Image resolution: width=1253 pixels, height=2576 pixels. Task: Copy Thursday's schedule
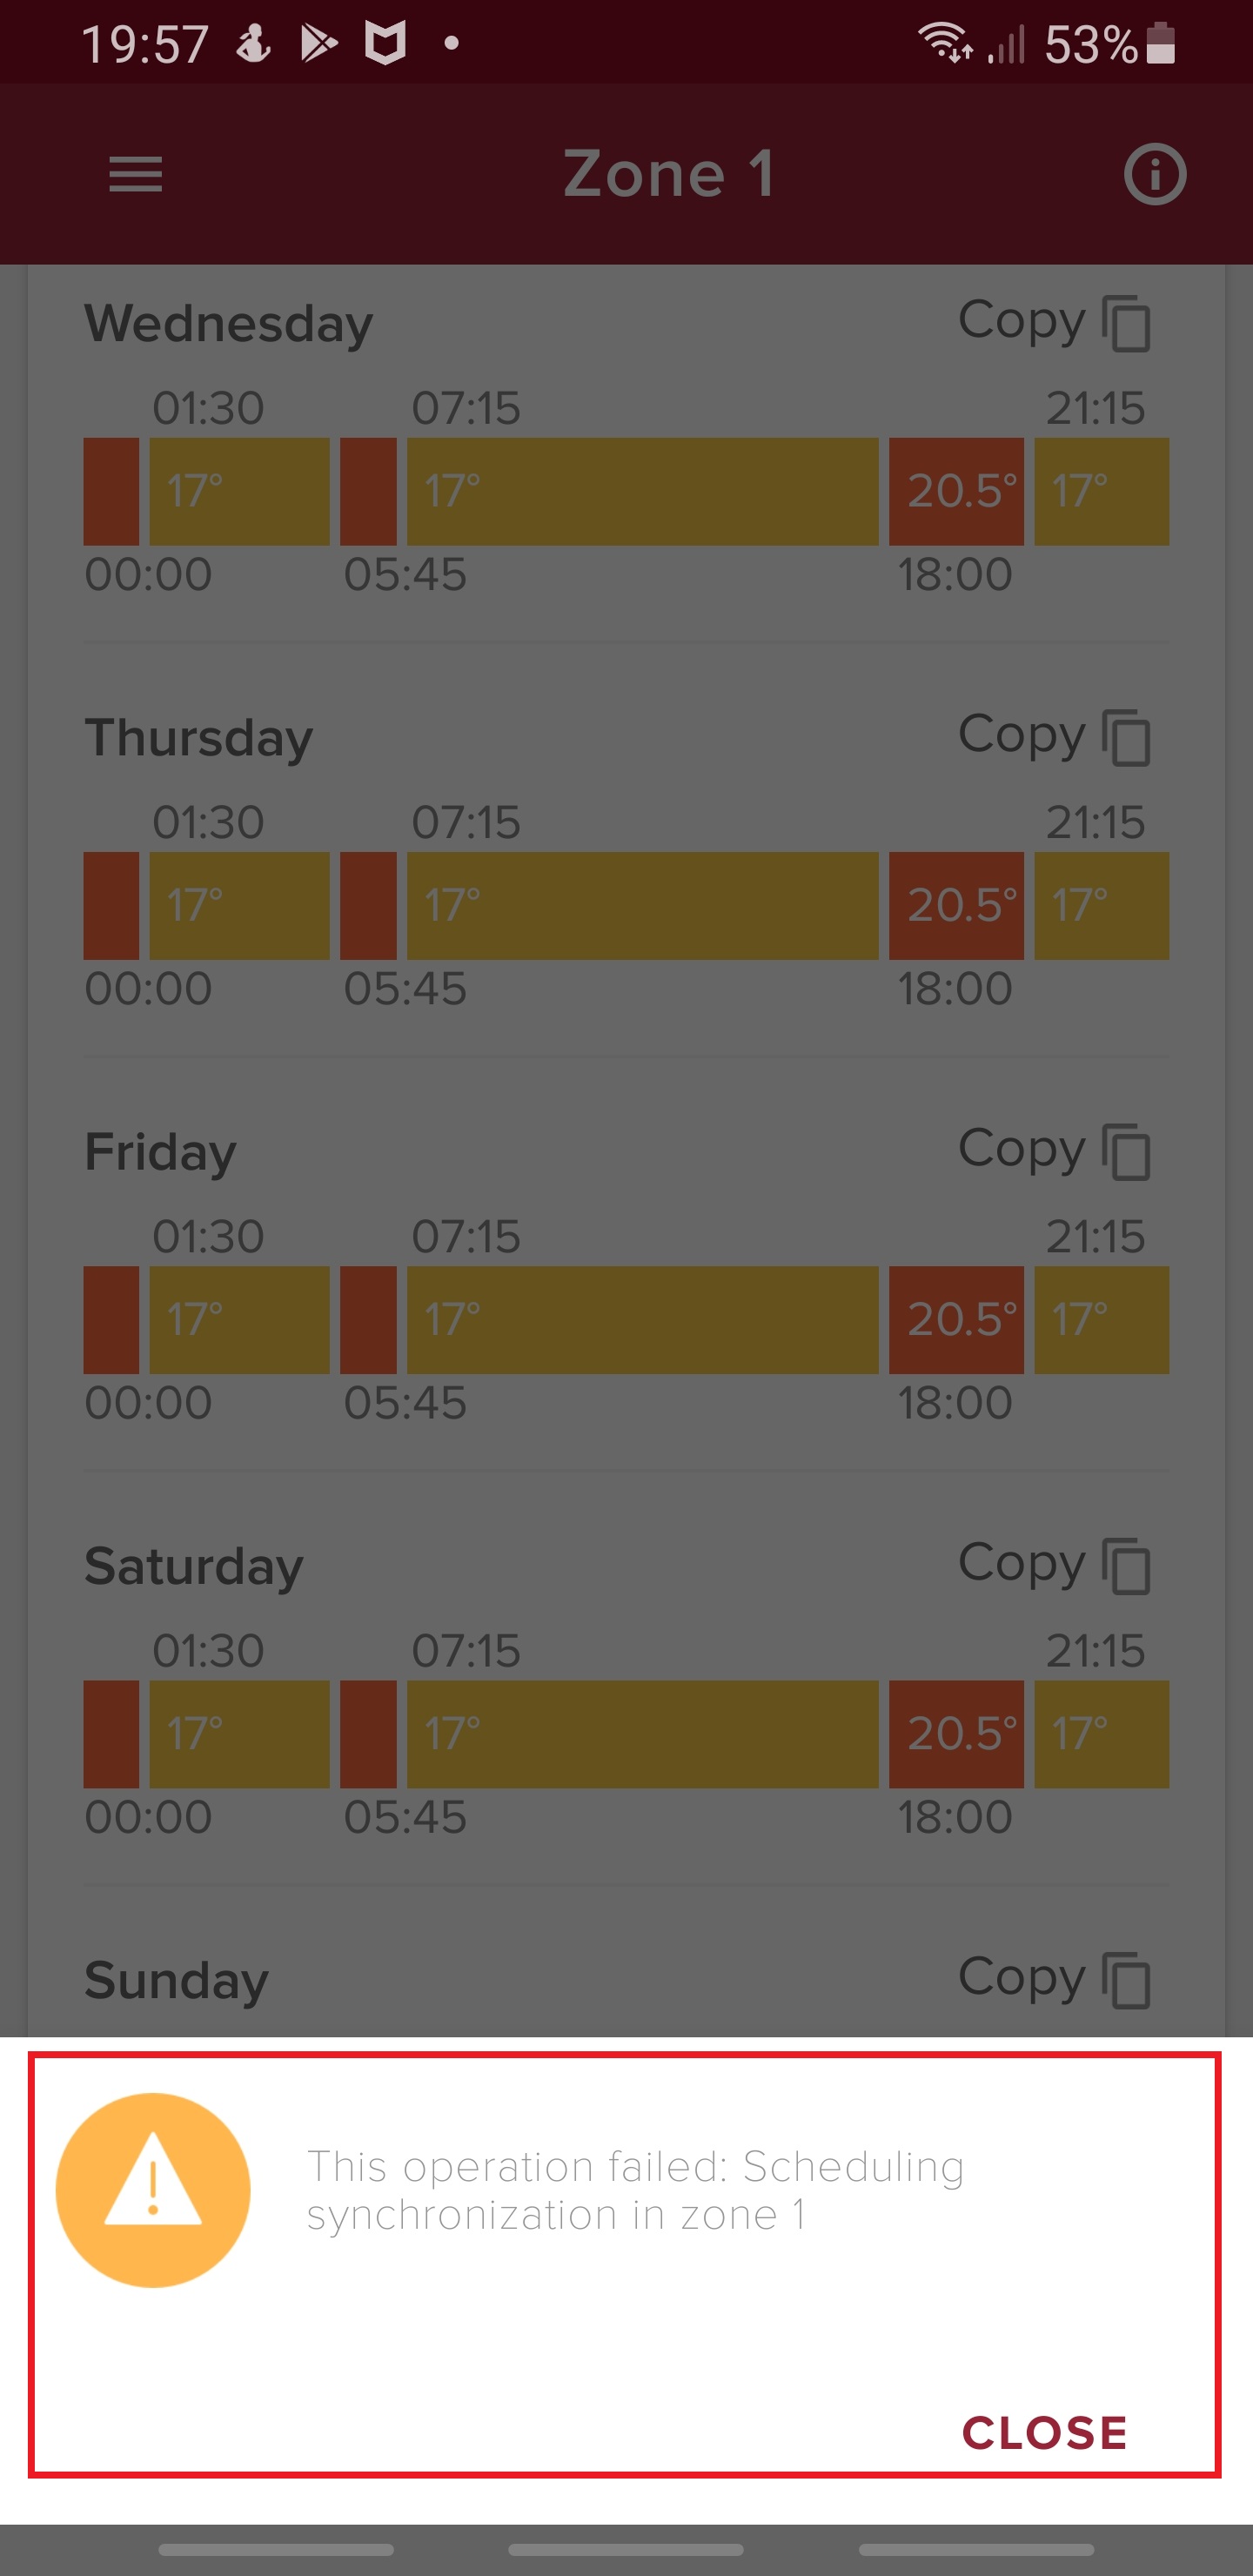pyautogui.click(x=1054, y=737)
